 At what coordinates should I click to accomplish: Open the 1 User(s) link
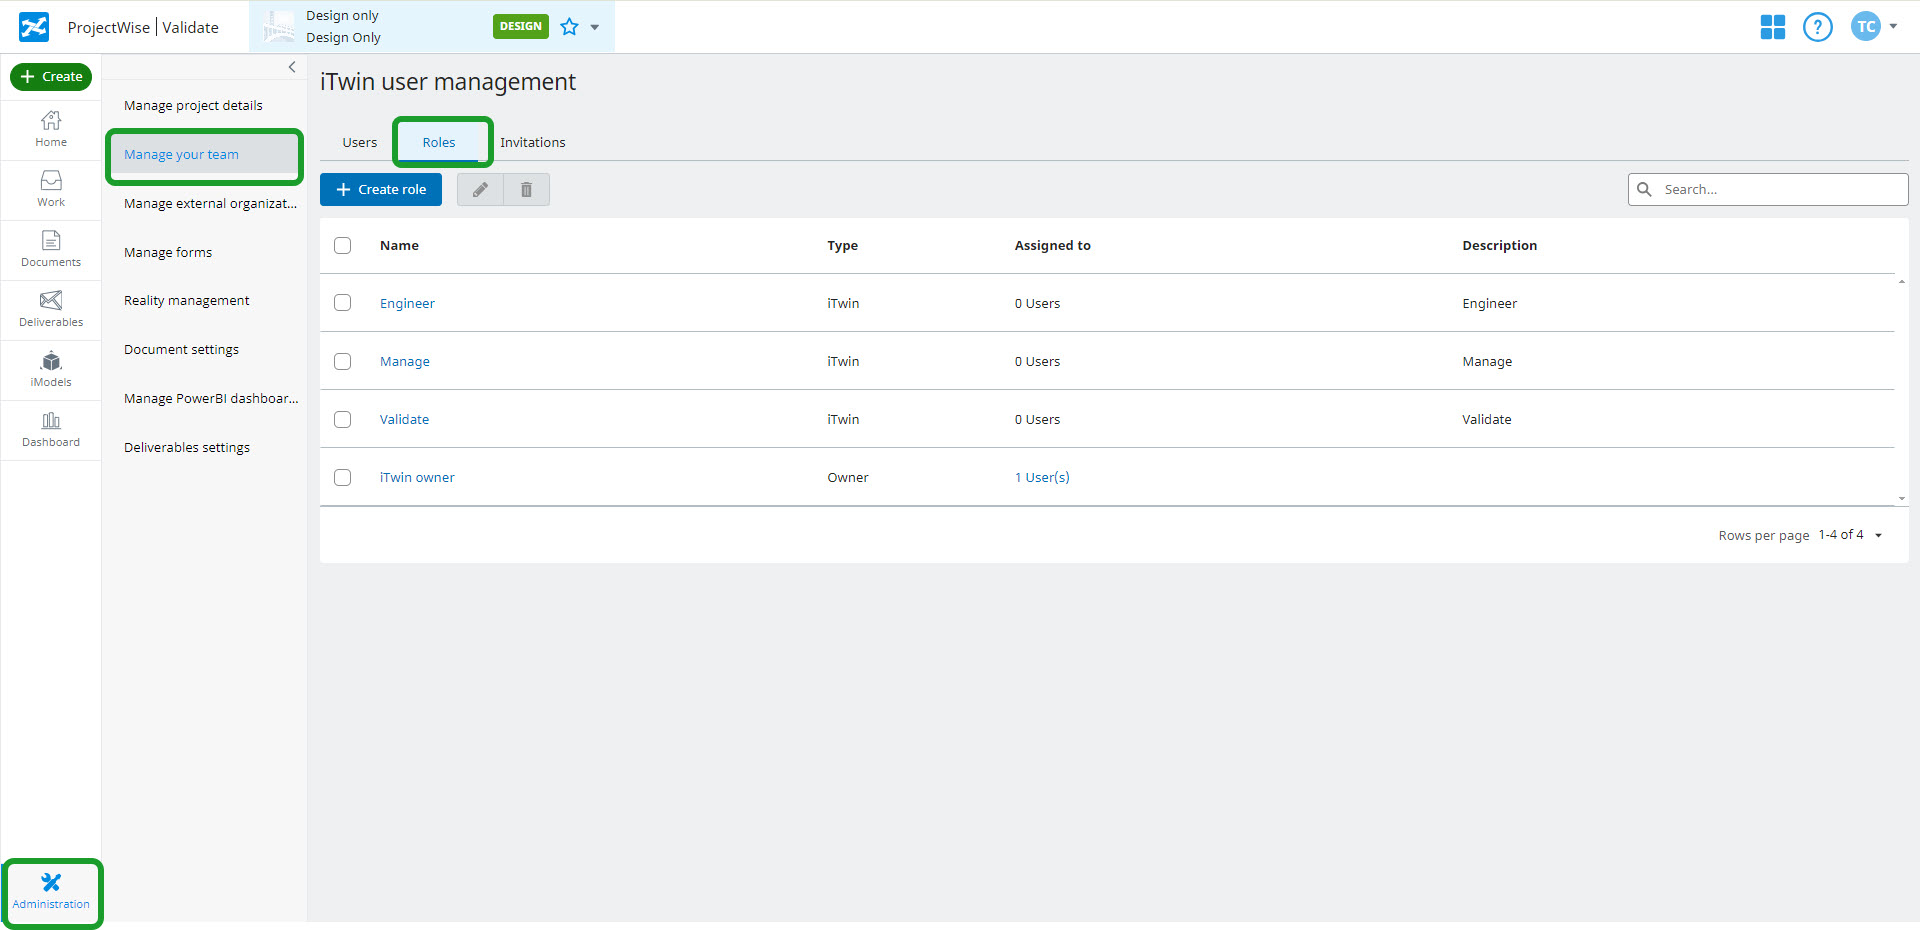1041,477
